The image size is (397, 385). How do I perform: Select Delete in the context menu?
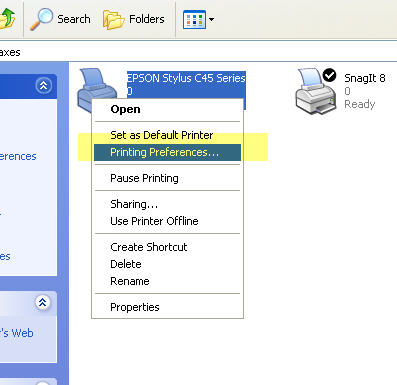pyautogui.click(x=167, y=264)
